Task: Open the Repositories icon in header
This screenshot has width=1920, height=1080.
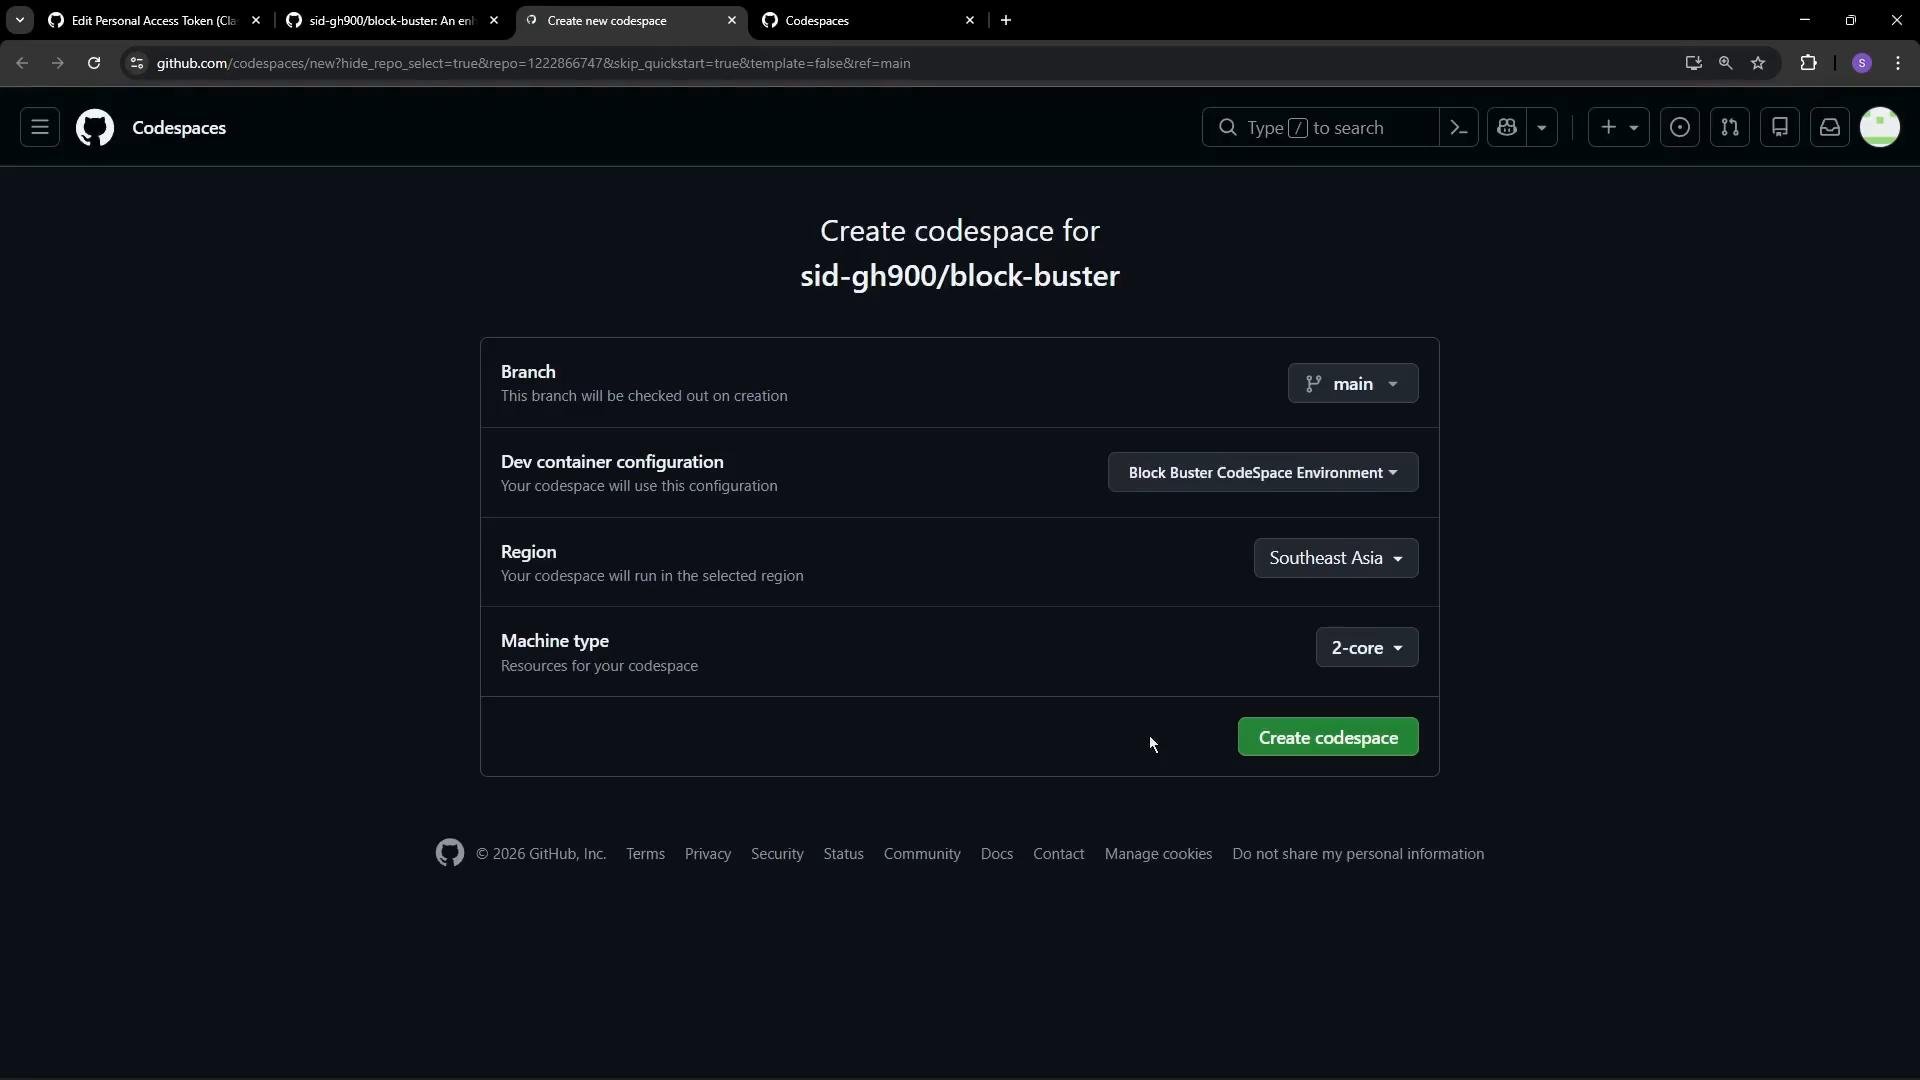Action: (1780, 127)
